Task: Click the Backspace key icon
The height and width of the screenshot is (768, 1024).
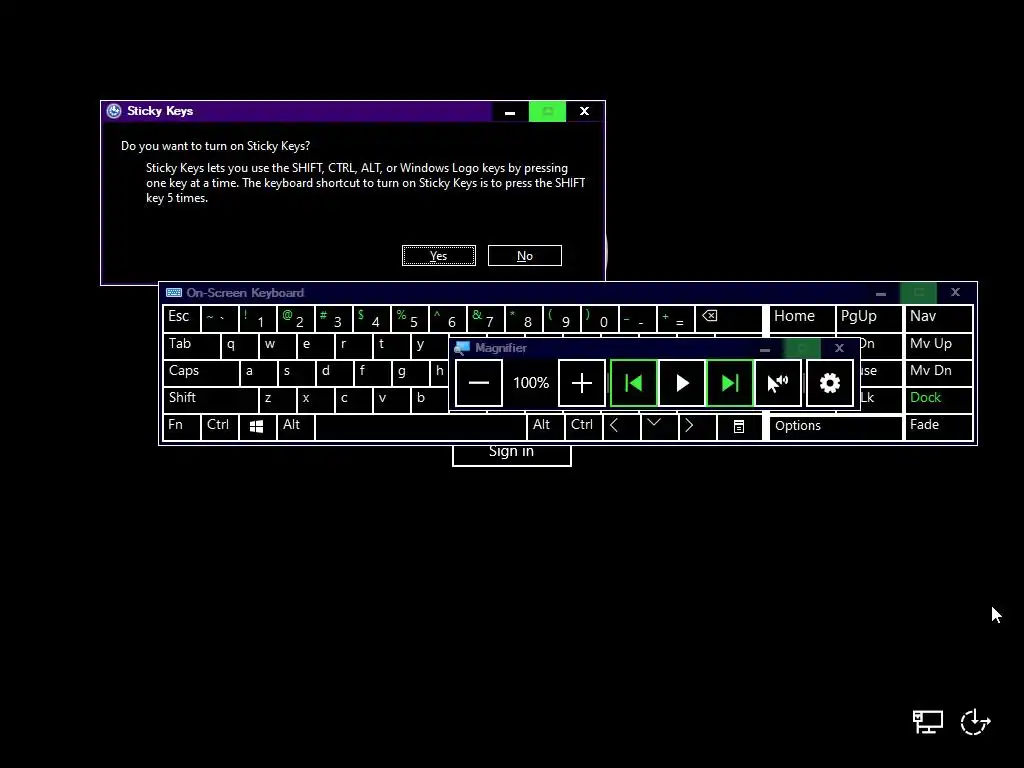Action: [728, 318]
